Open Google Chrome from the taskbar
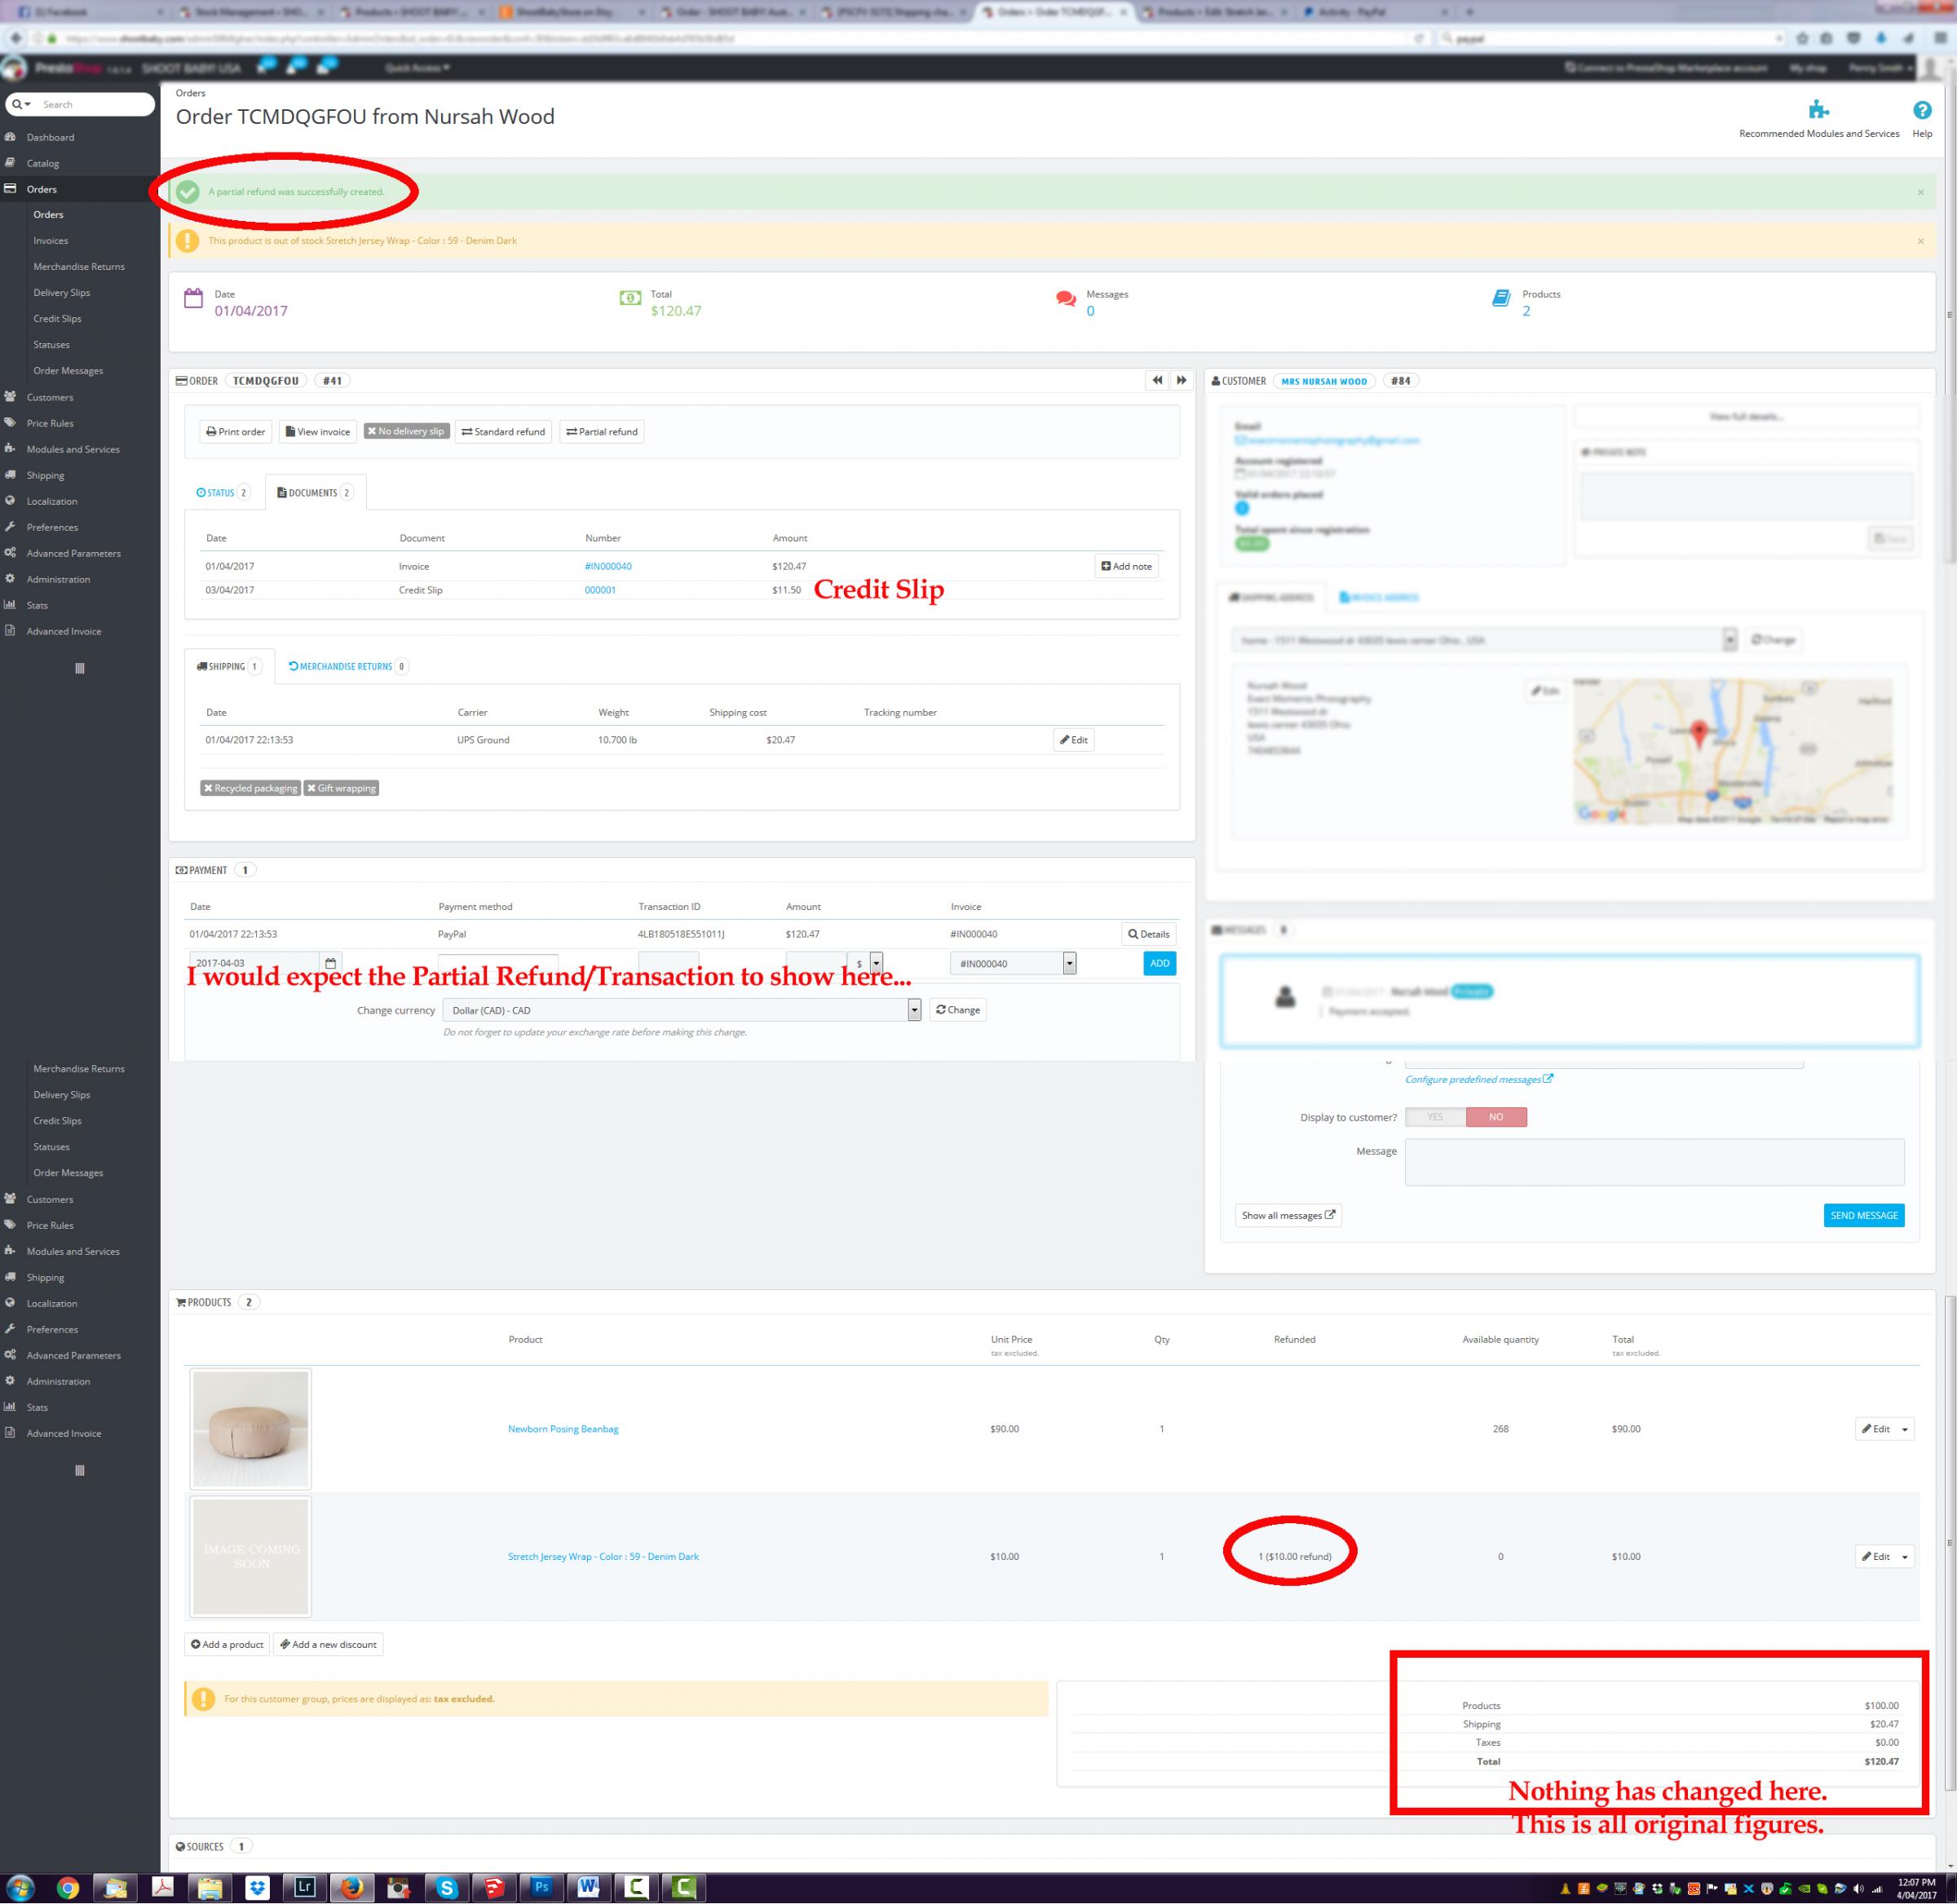Image resolution: width=1957 pixels, height=1904 pixels. point(67,1888)
